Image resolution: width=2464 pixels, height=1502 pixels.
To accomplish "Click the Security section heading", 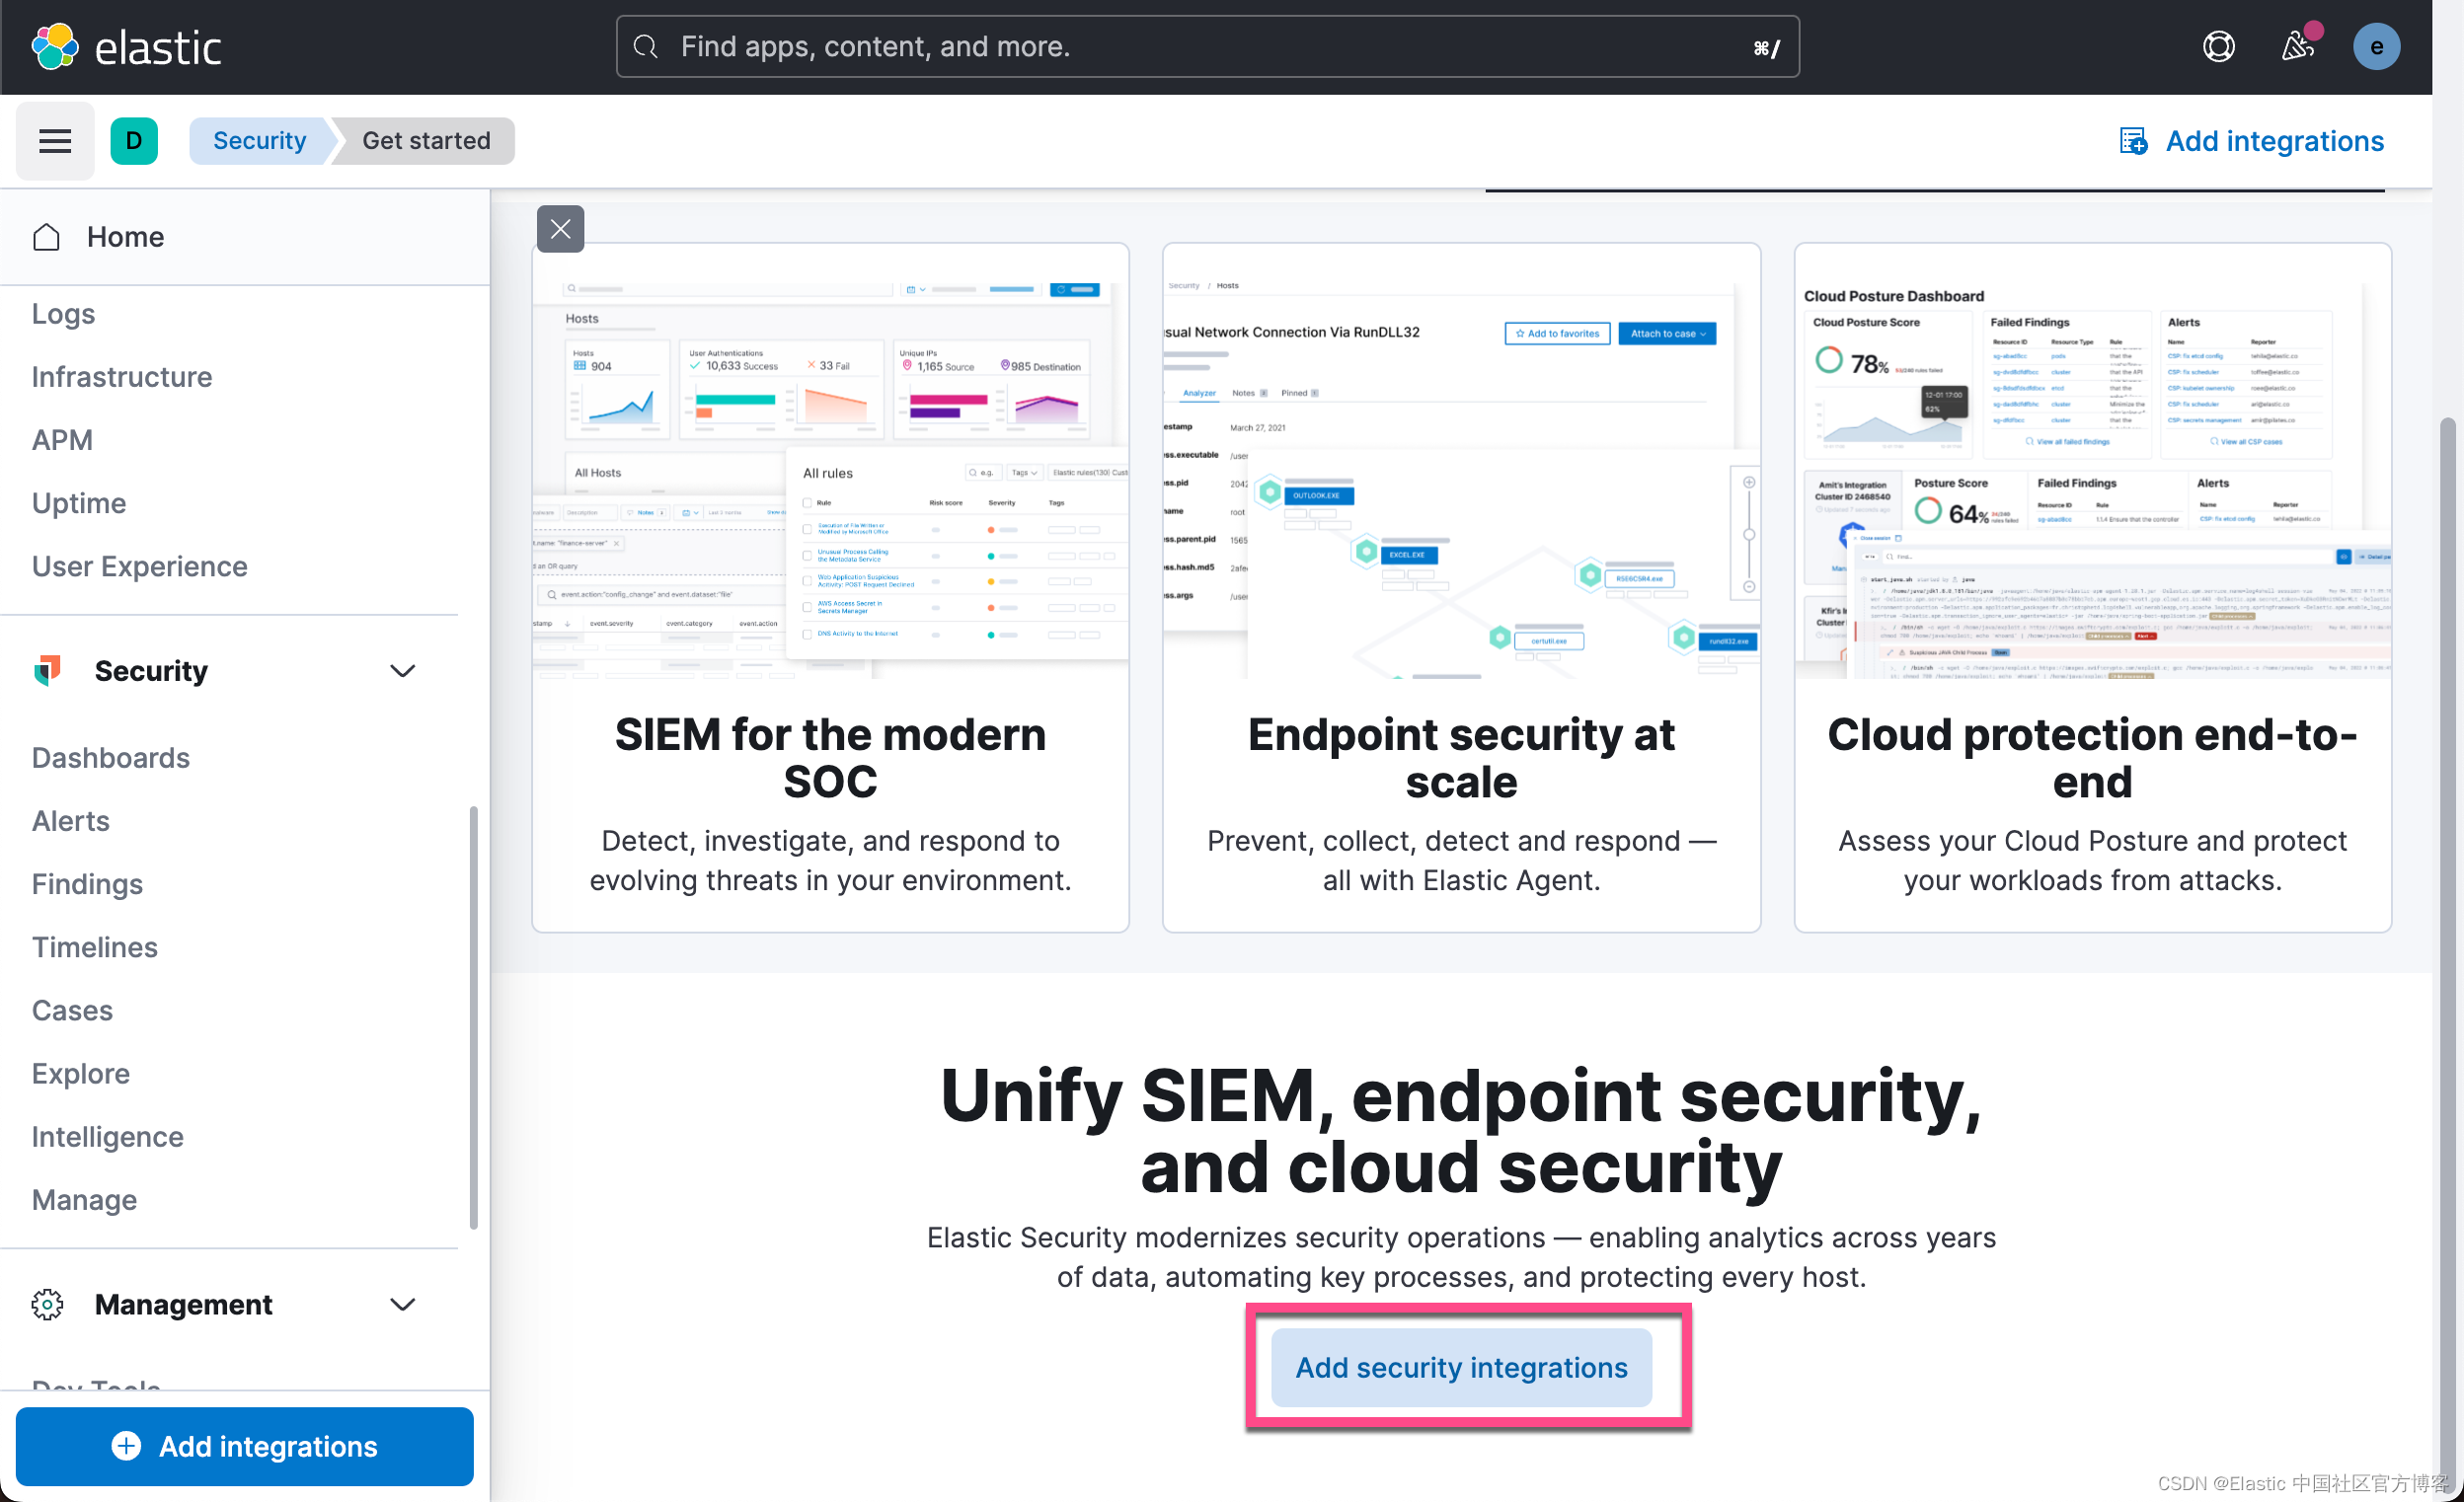I will tap(151, 670).
